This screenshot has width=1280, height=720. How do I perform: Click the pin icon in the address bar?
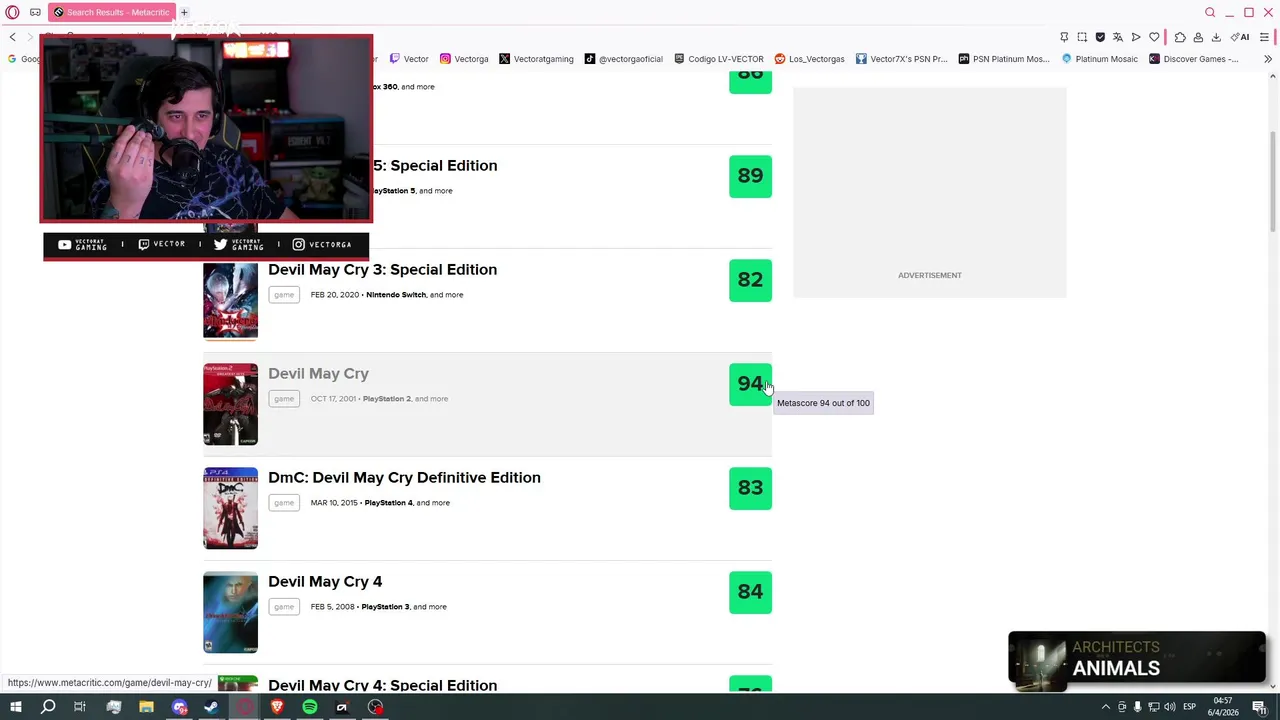tap(1064, 37)
